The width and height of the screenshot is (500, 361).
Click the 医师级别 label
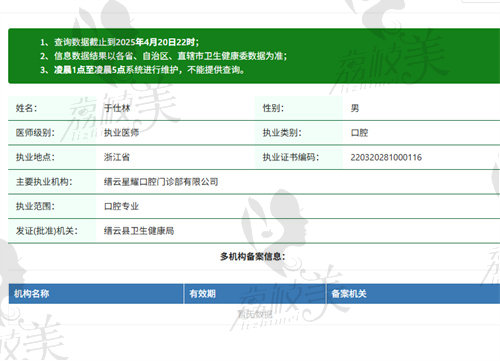(35, 133)
